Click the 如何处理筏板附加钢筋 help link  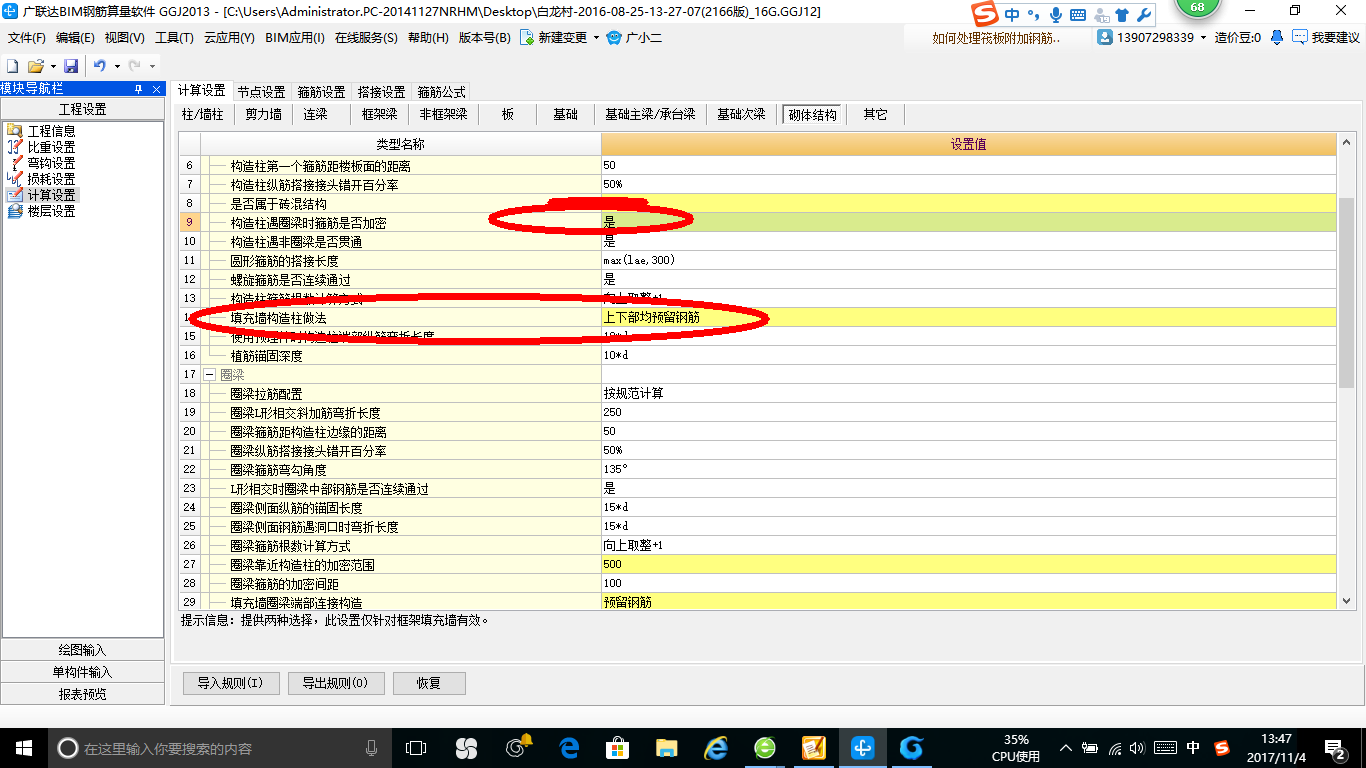(996, 38)
